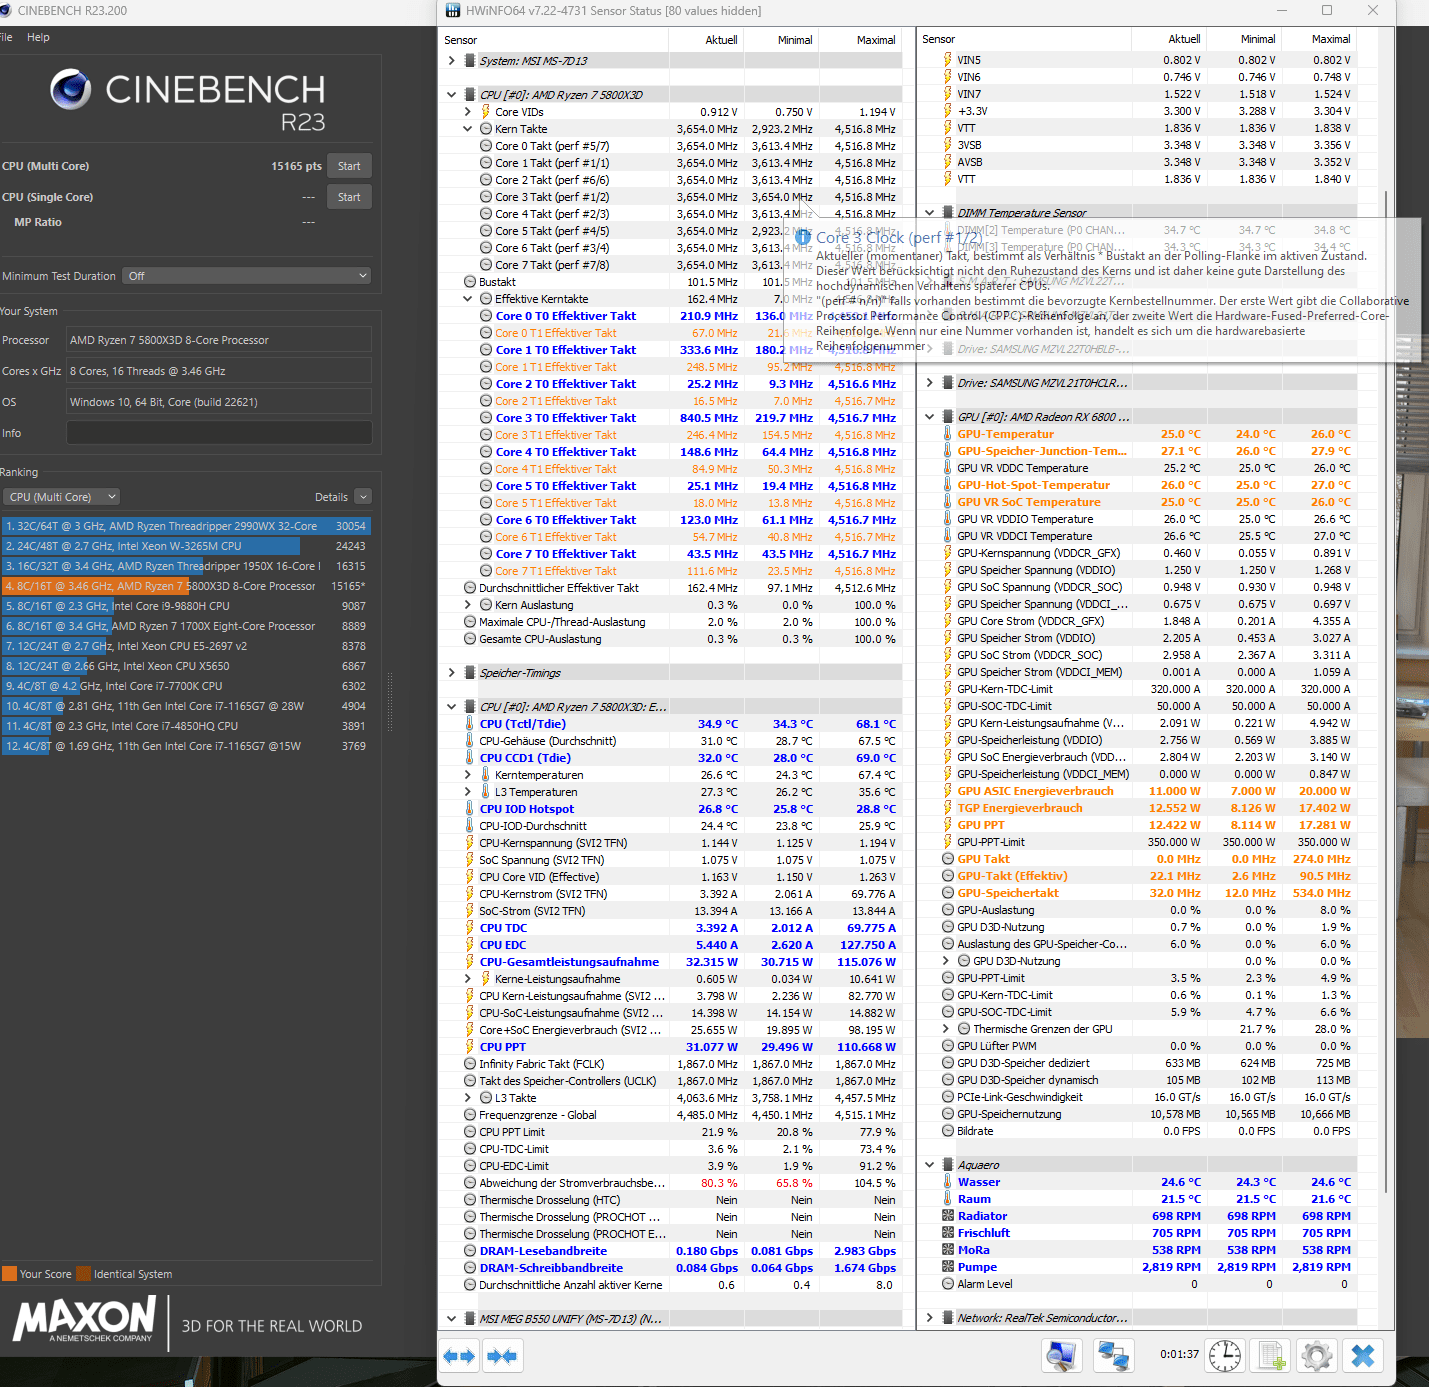Click the expand-all arrows icon in HWiNFO toolbar
1429x1387 pixels.
click(459, 1356)
